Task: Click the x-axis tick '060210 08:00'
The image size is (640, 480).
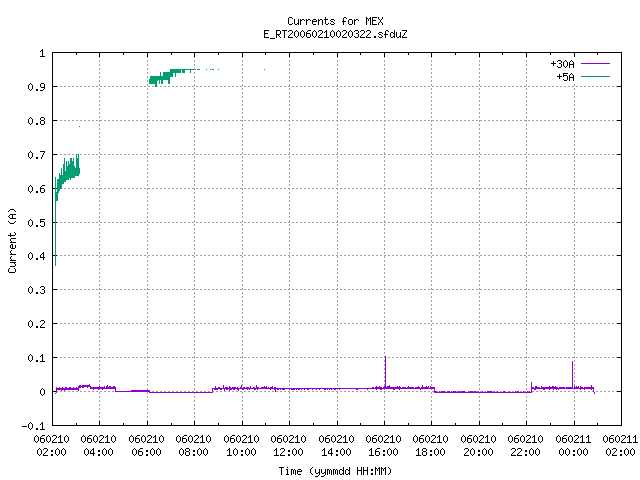Action: click(193, 446)
